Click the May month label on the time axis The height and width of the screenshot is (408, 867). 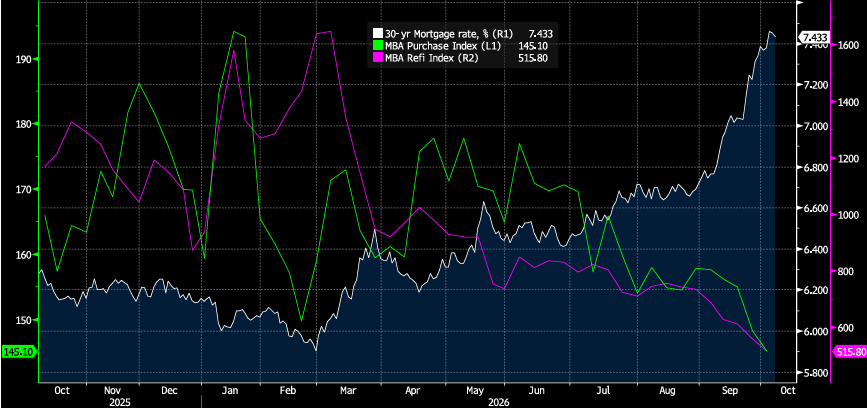tap(476, 391)
